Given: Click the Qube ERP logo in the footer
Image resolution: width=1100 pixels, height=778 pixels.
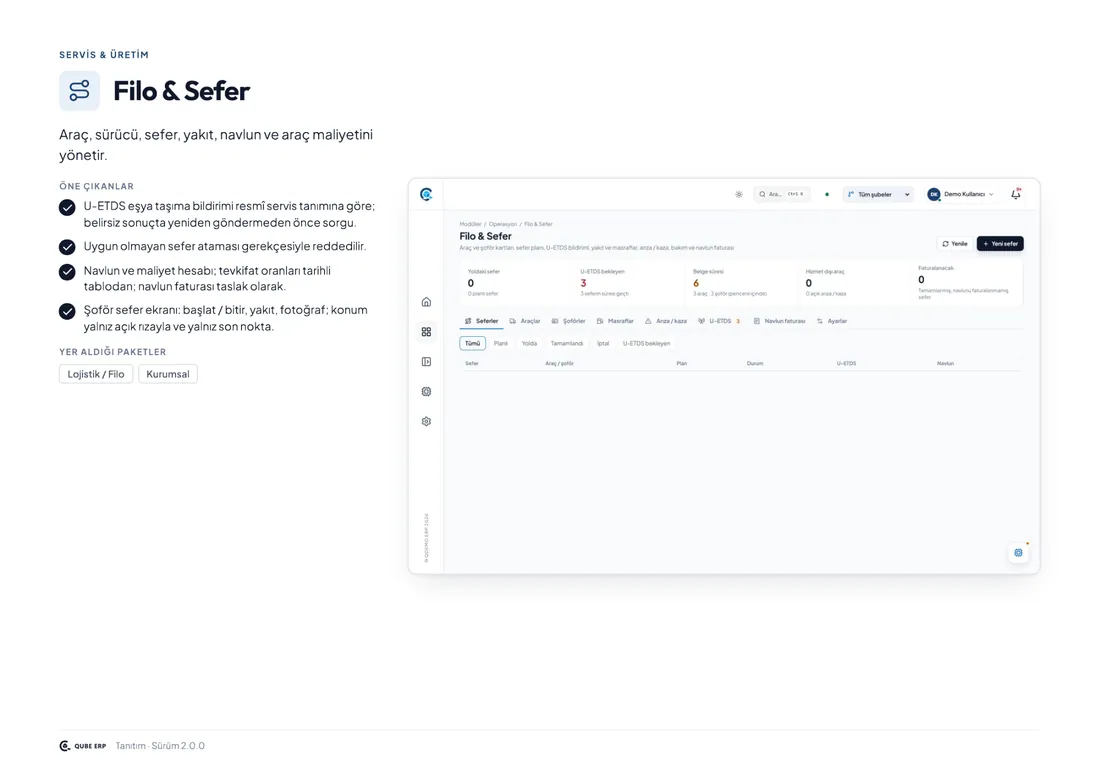Looking at the screenshot, I should (83, 746).
